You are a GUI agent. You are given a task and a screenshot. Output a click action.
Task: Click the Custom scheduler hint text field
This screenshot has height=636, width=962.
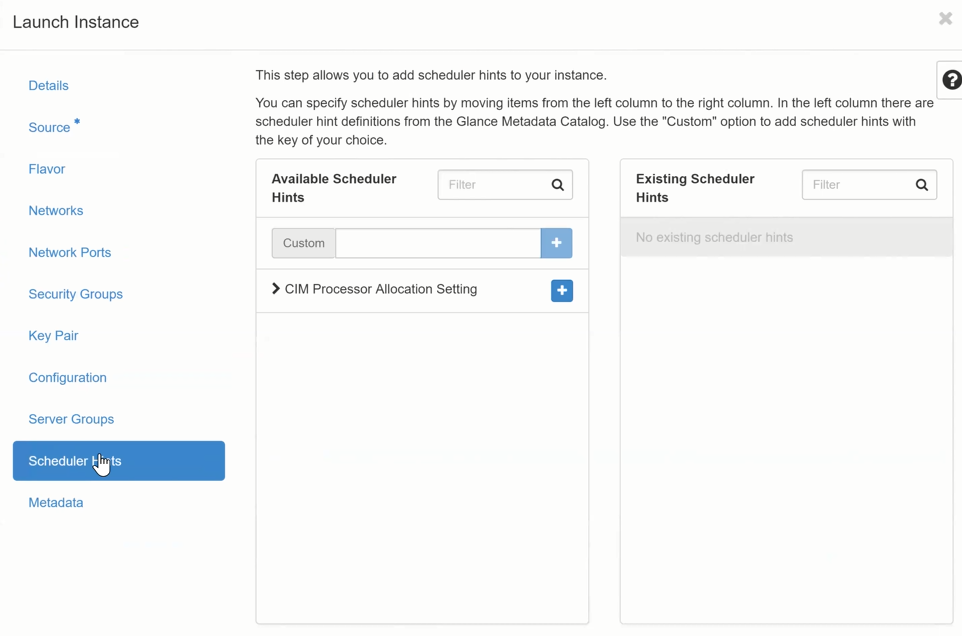tap(438, 243)
